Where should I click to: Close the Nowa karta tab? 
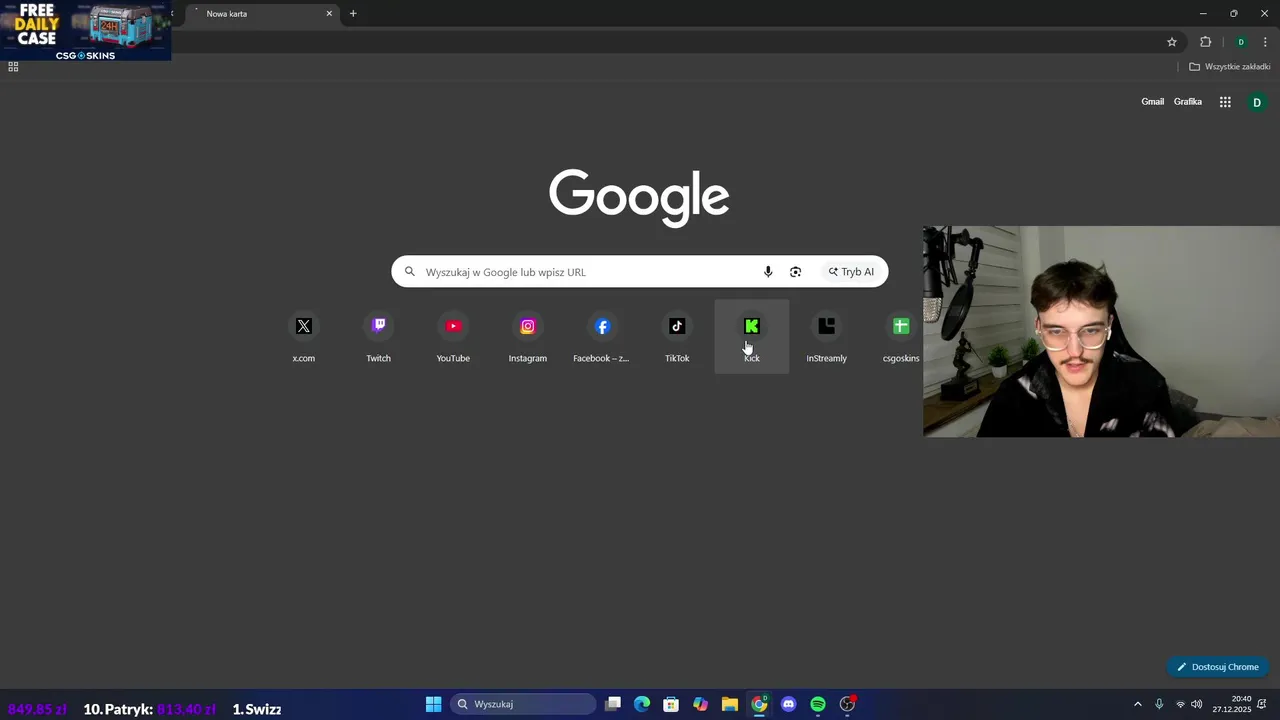pos(329,14)
